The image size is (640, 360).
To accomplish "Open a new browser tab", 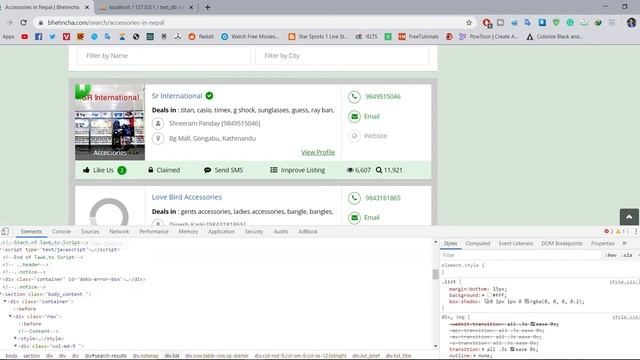I will [207, 7].
